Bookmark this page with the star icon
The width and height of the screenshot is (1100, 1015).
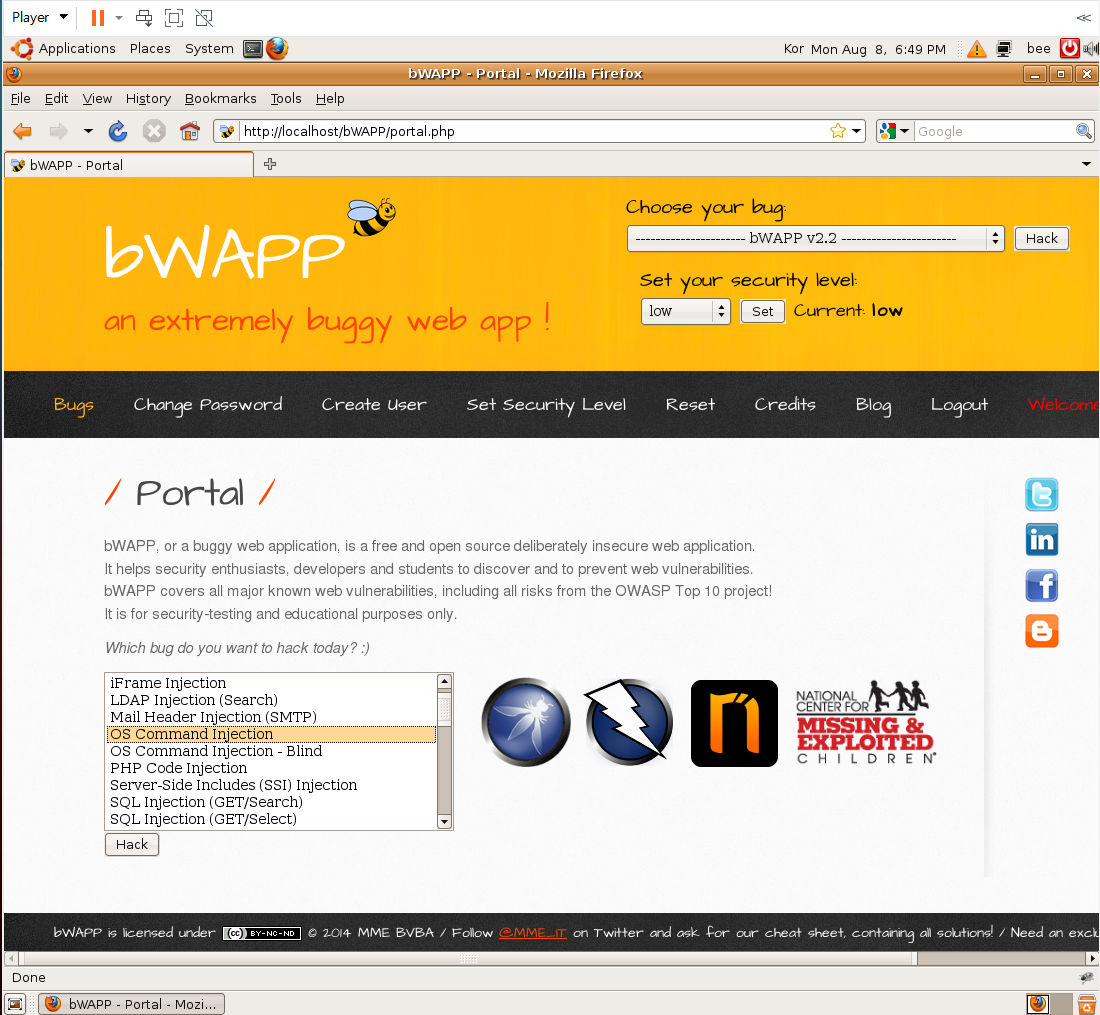click(x=837, y=131)
